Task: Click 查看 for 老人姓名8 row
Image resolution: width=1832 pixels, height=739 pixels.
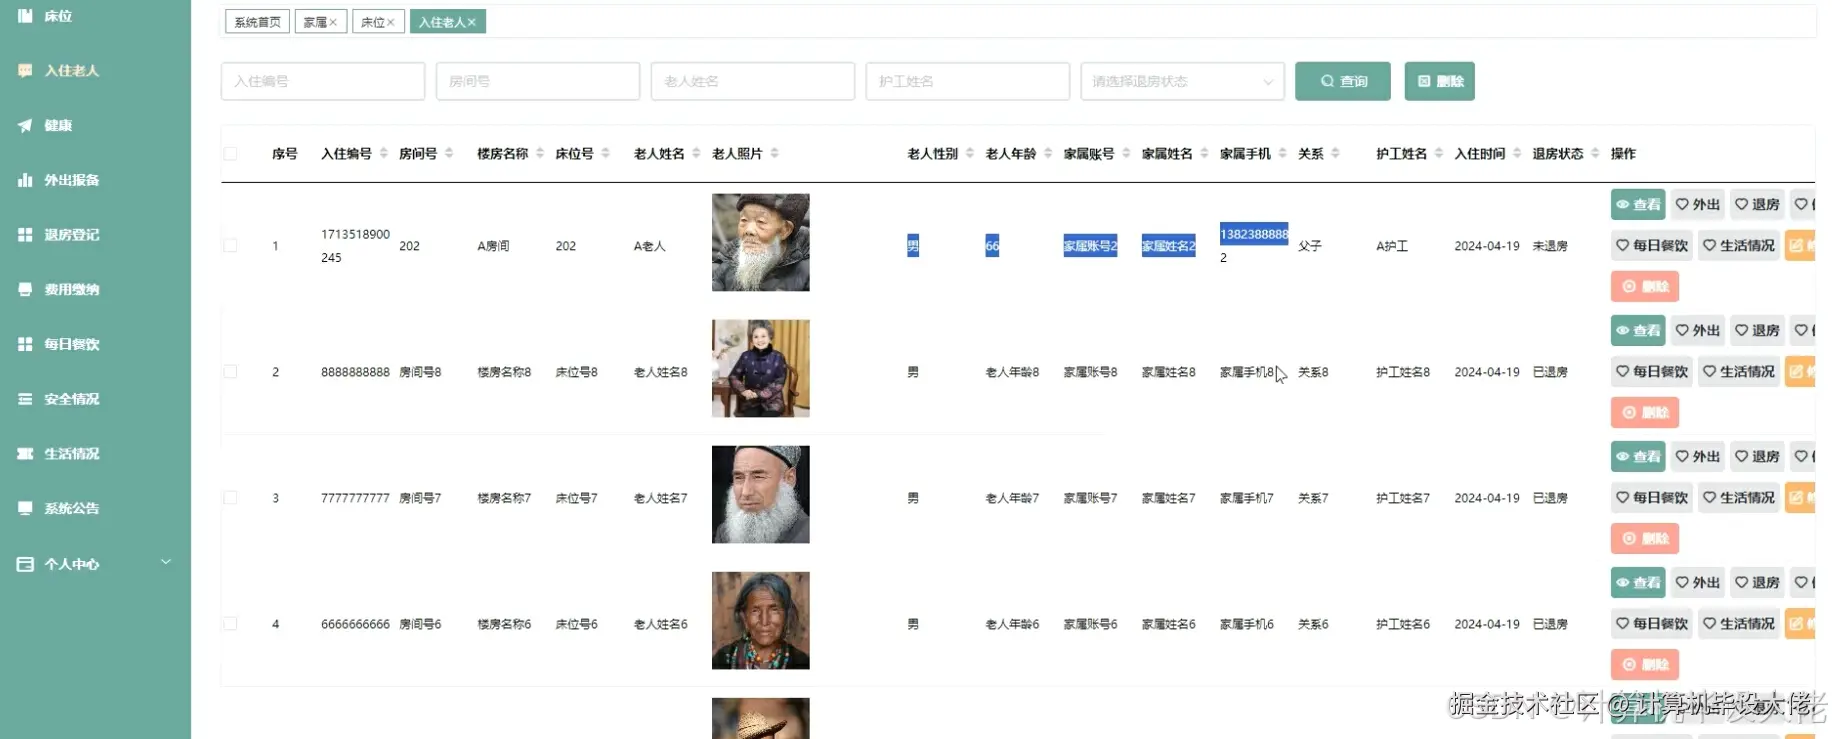Action: [x=1638, y=331]
